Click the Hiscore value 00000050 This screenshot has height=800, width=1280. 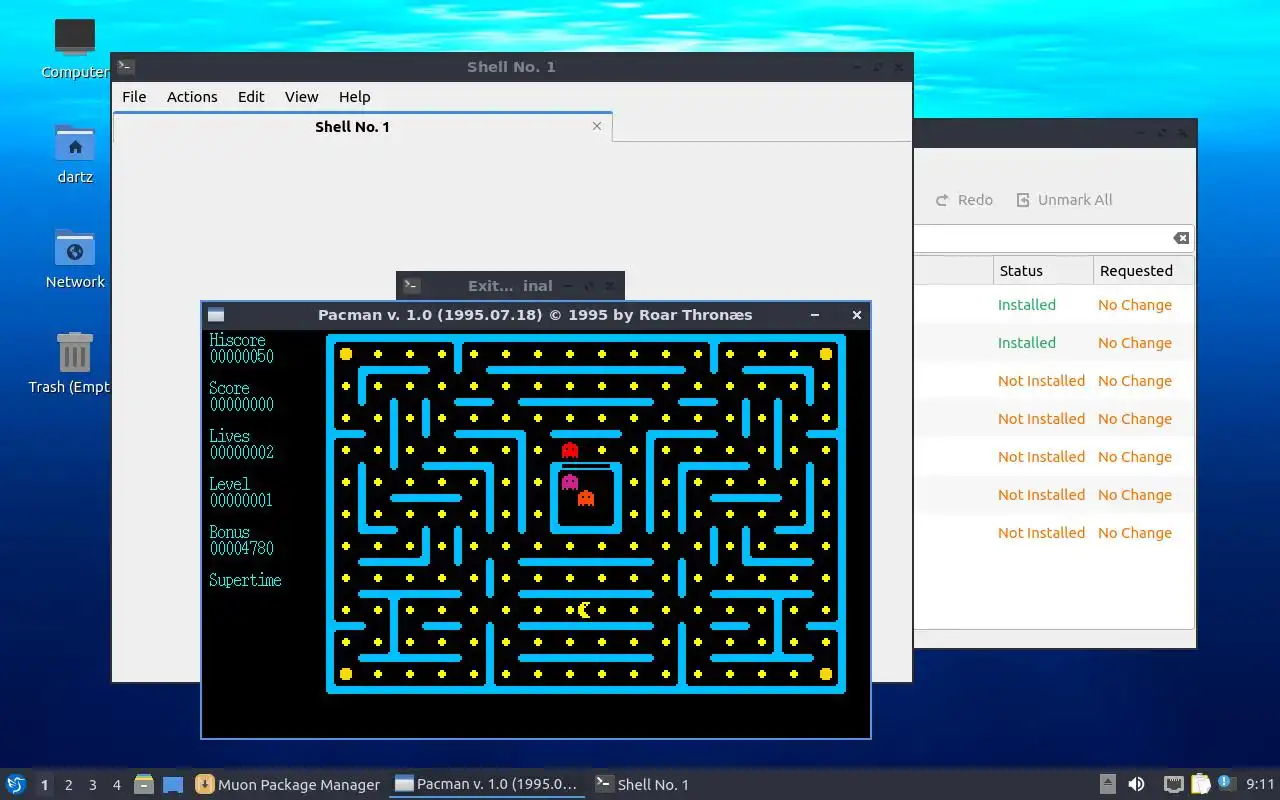click(242, 357)
